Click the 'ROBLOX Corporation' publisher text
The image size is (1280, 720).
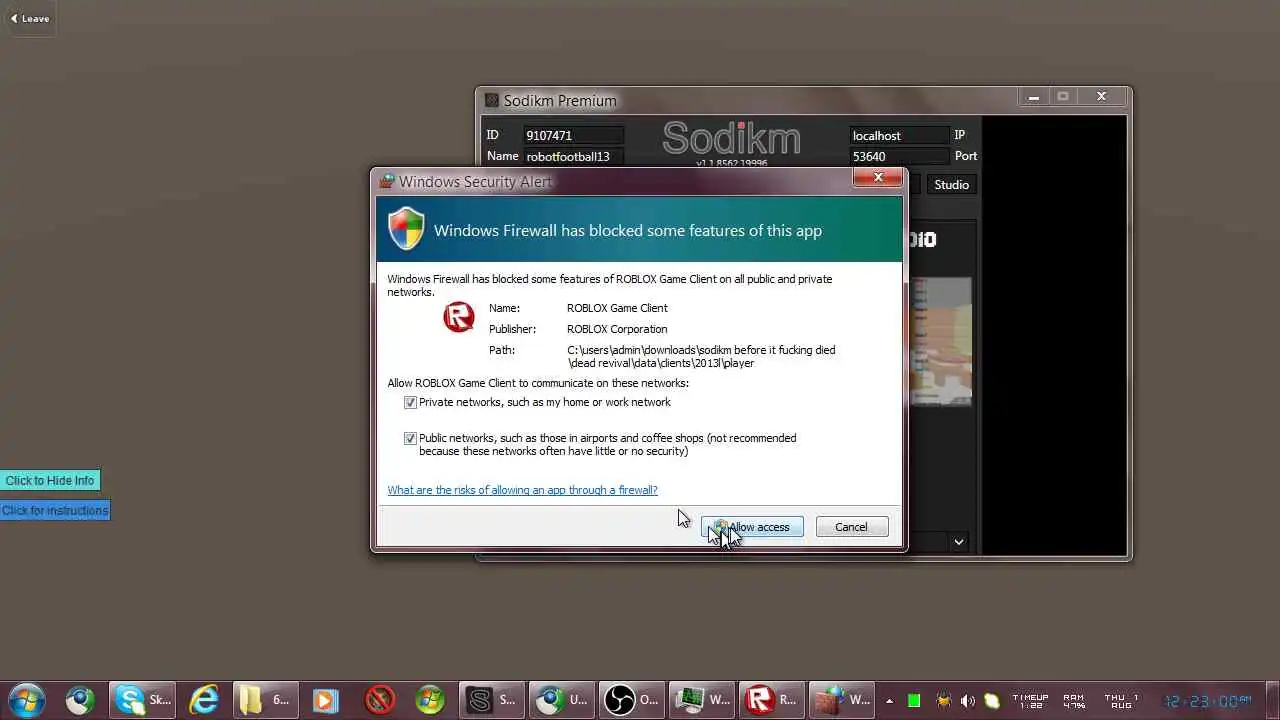tap(617, 329)
